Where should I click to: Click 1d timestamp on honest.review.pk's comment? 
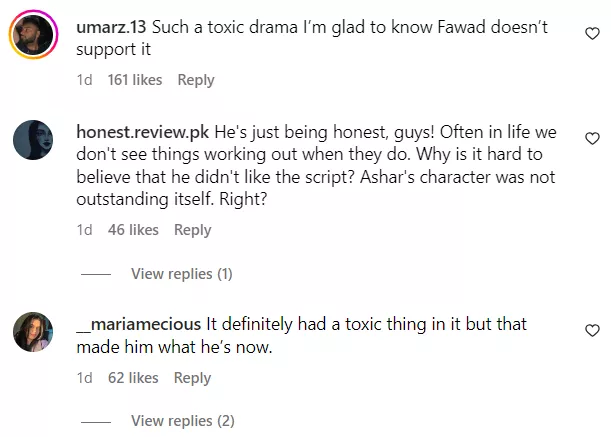[84, 230]
